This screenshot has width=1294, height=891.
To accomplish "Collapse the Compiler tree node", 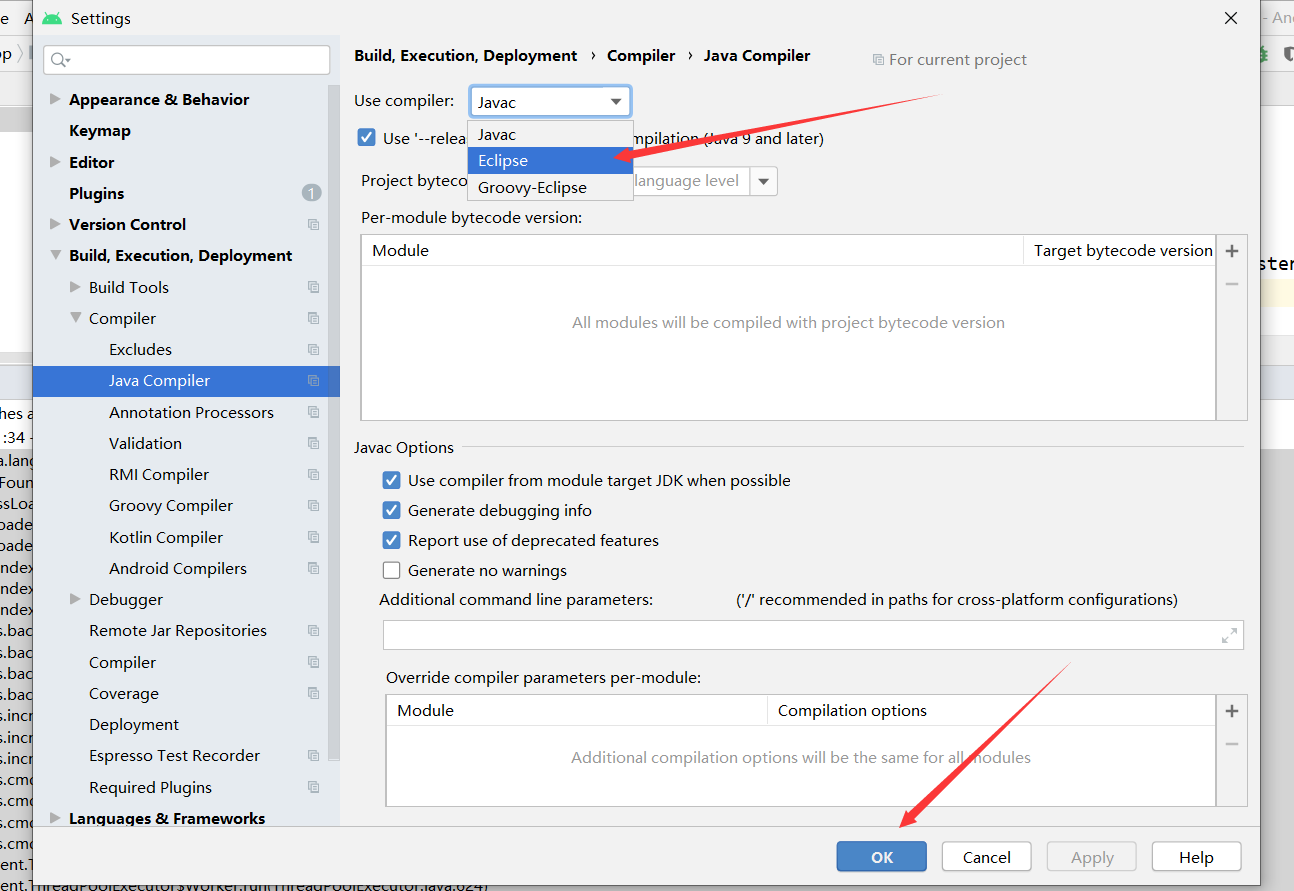I will [x=75, y=318].
